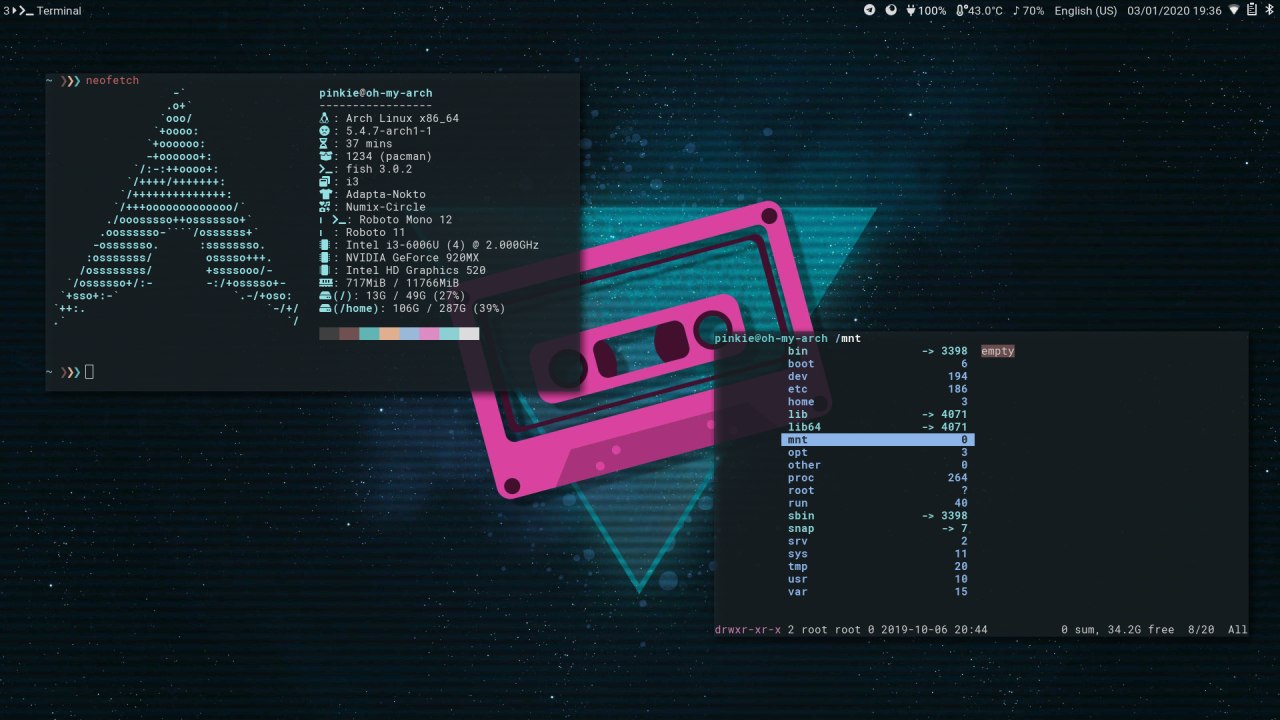This screenshot has height=720, width=1280.
Task: Click the CPU chip icon beside Intel i3-6006U
Action: click(324, 245)
